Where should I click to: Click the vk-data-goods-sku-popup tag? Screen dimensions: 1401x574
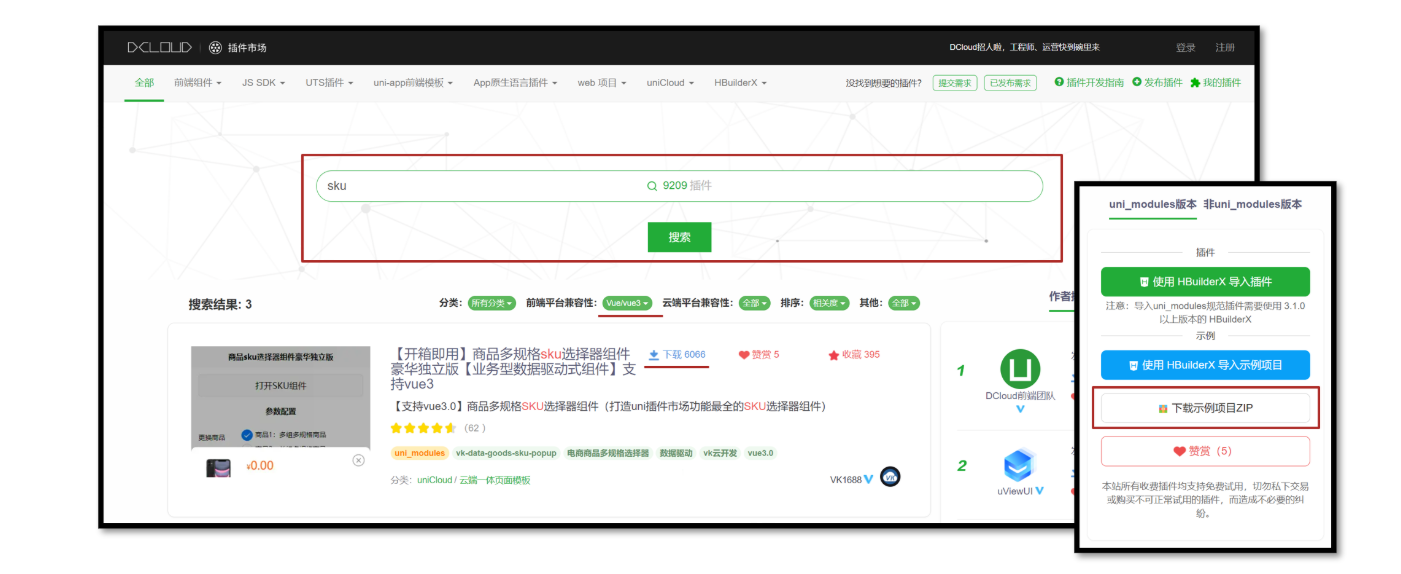[x=506, y=453]
